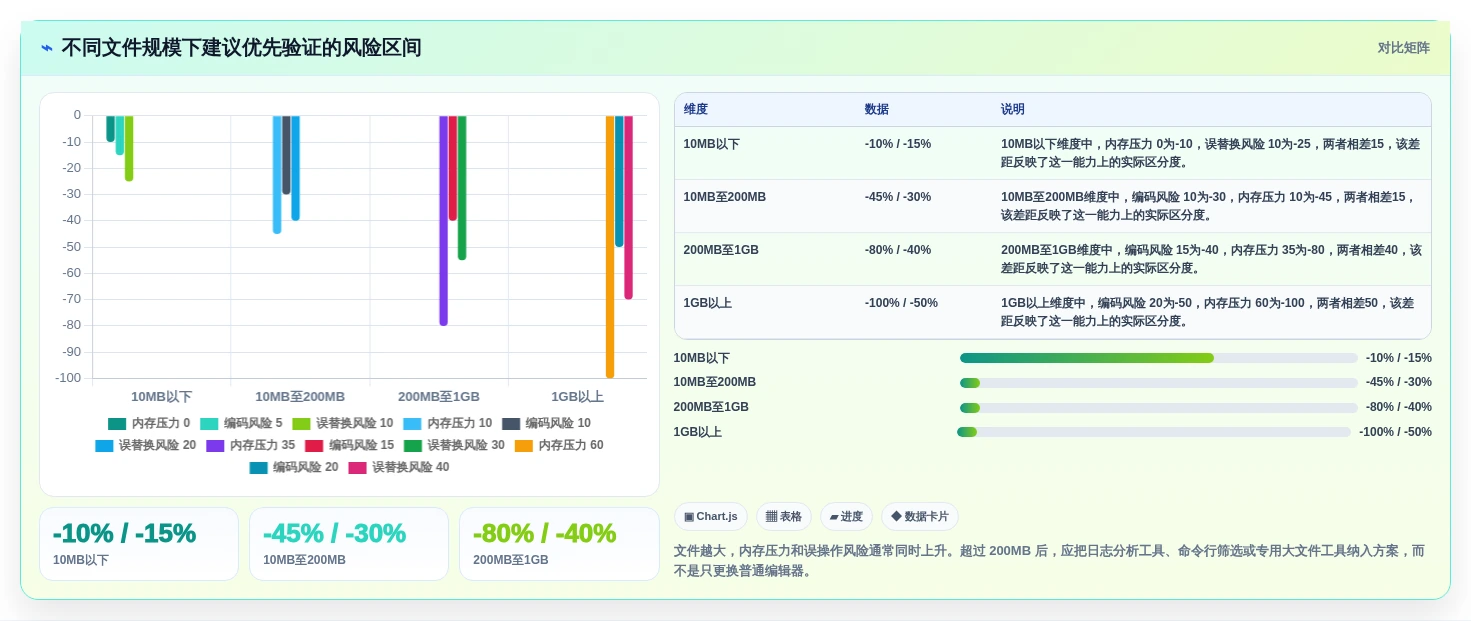
Task: Toggle the 内存压力 10 legend item
Action: [x=448, y=424]
